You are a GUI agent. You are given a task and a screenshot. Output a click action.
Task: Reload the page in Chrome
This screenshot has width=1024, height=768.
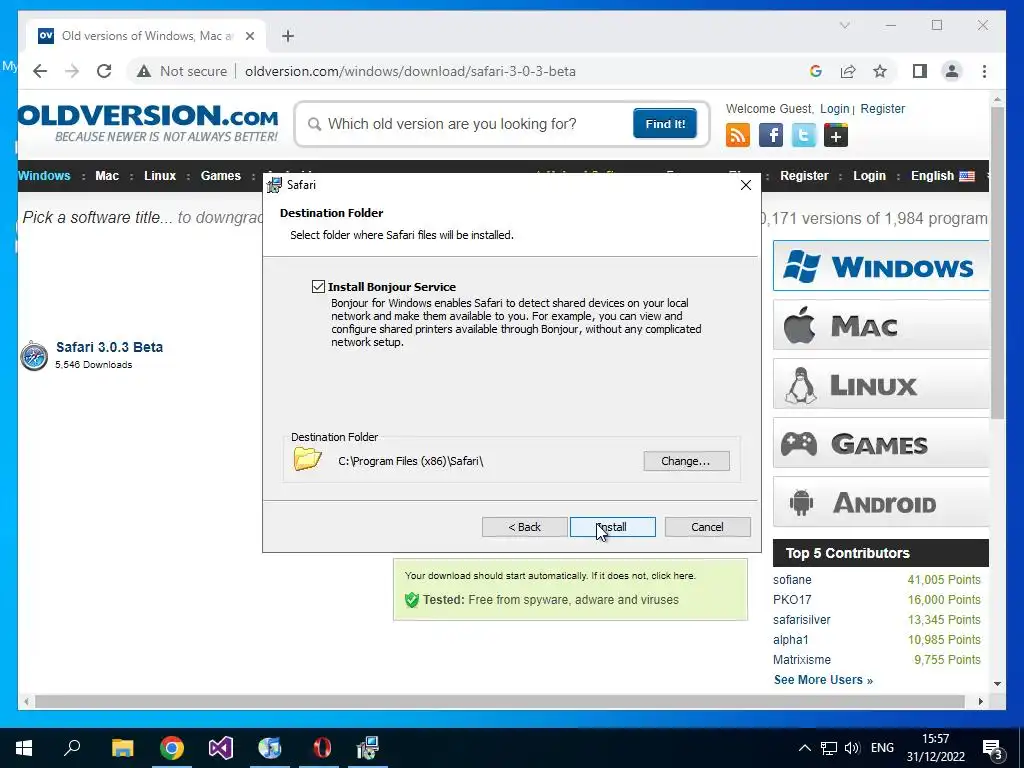tap(104, 71)
